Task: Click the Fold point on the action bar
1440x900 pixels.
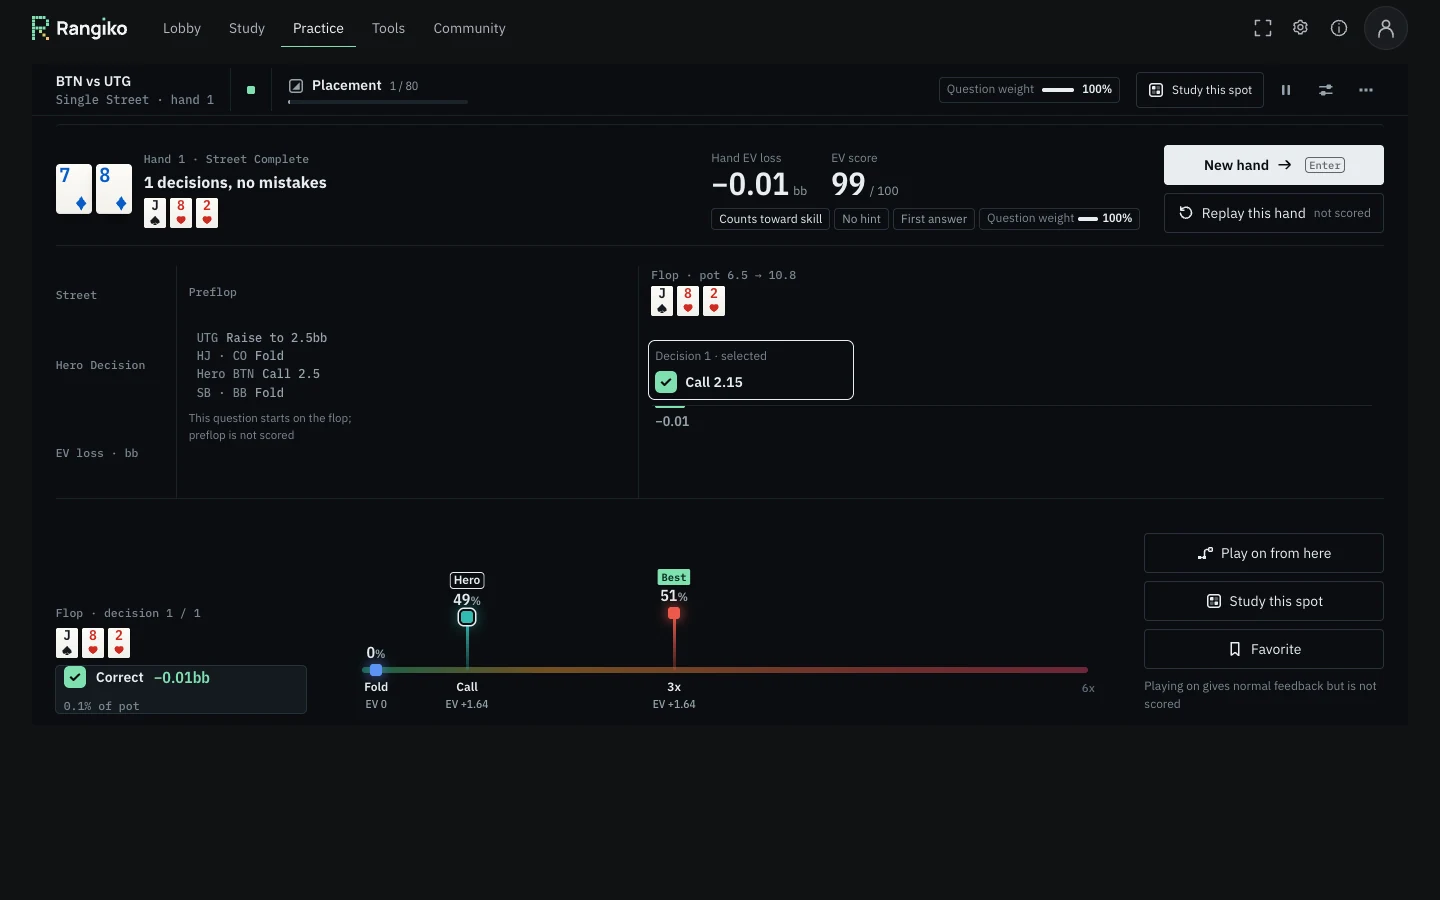Action: click(x=376, y=670)
